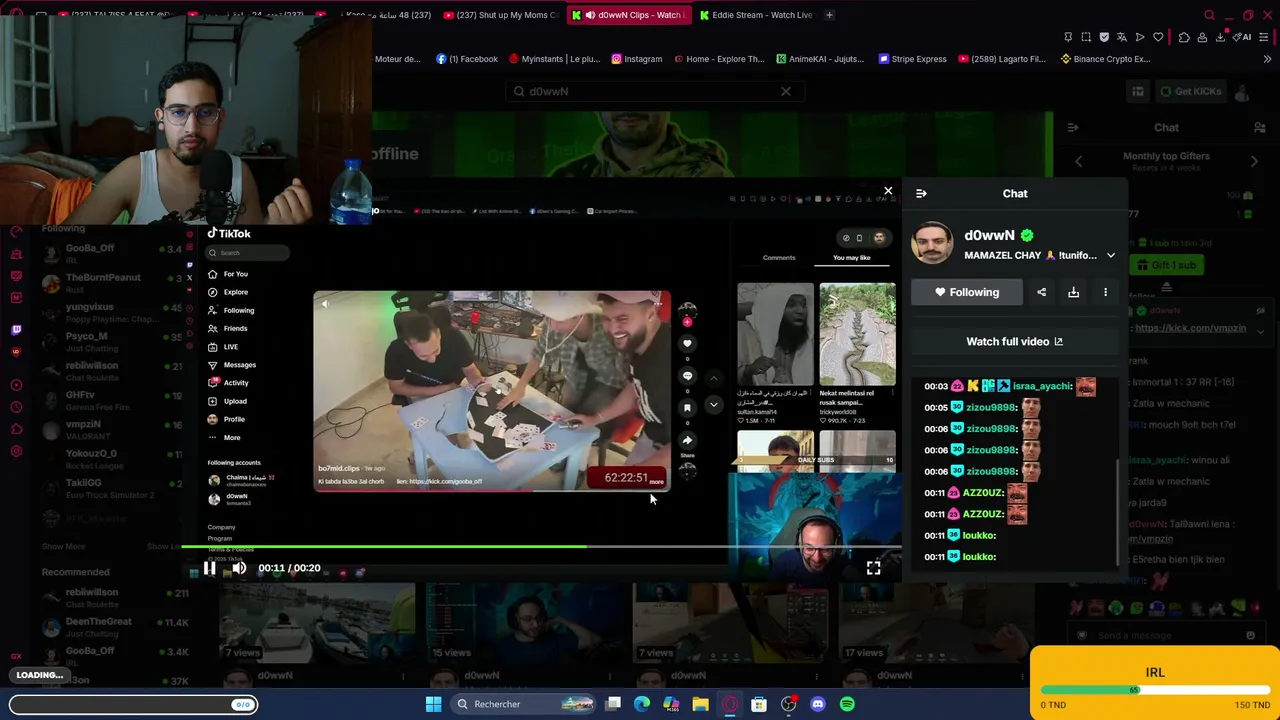The width and height of the screenshot is (1280, 720).
Task: Click Show More under following list
Action: point(64,547)
